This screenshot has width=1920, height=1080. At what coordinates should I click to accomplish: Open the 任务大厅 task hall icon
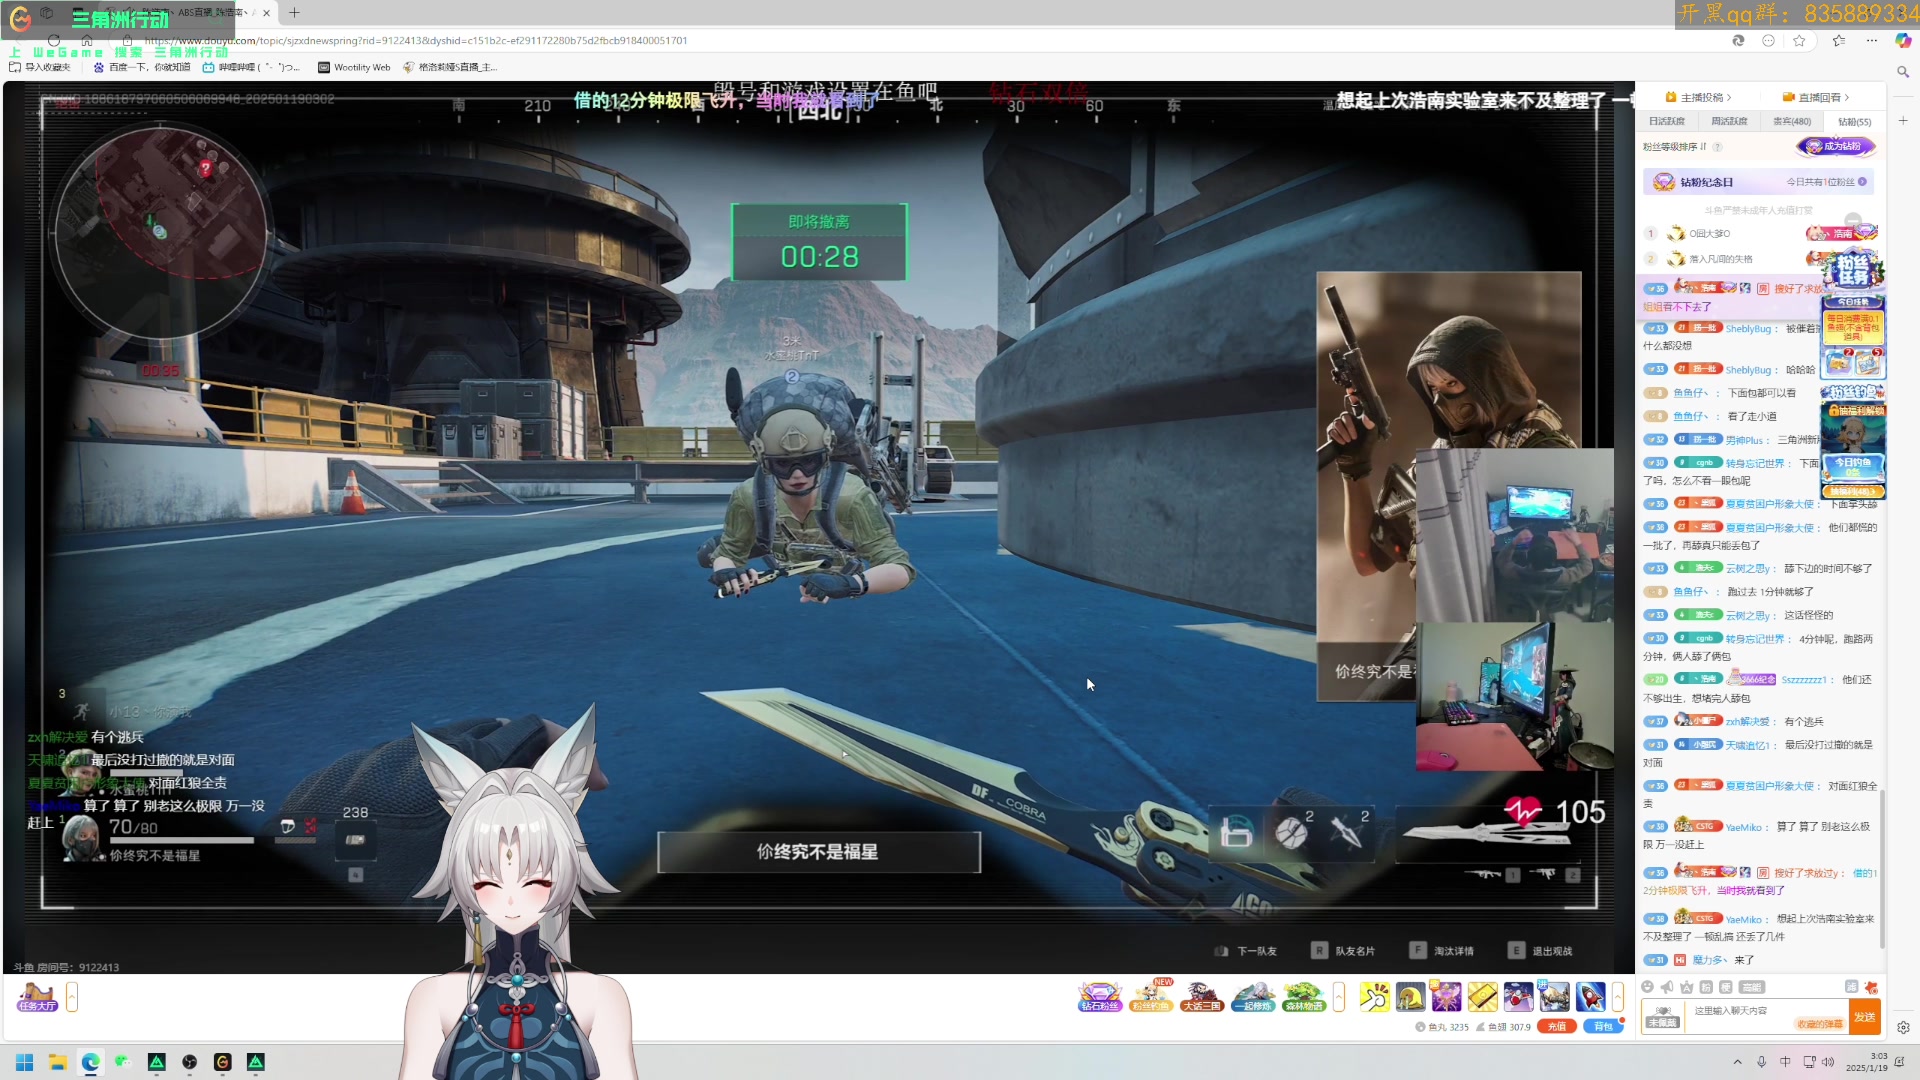point(37,997)
